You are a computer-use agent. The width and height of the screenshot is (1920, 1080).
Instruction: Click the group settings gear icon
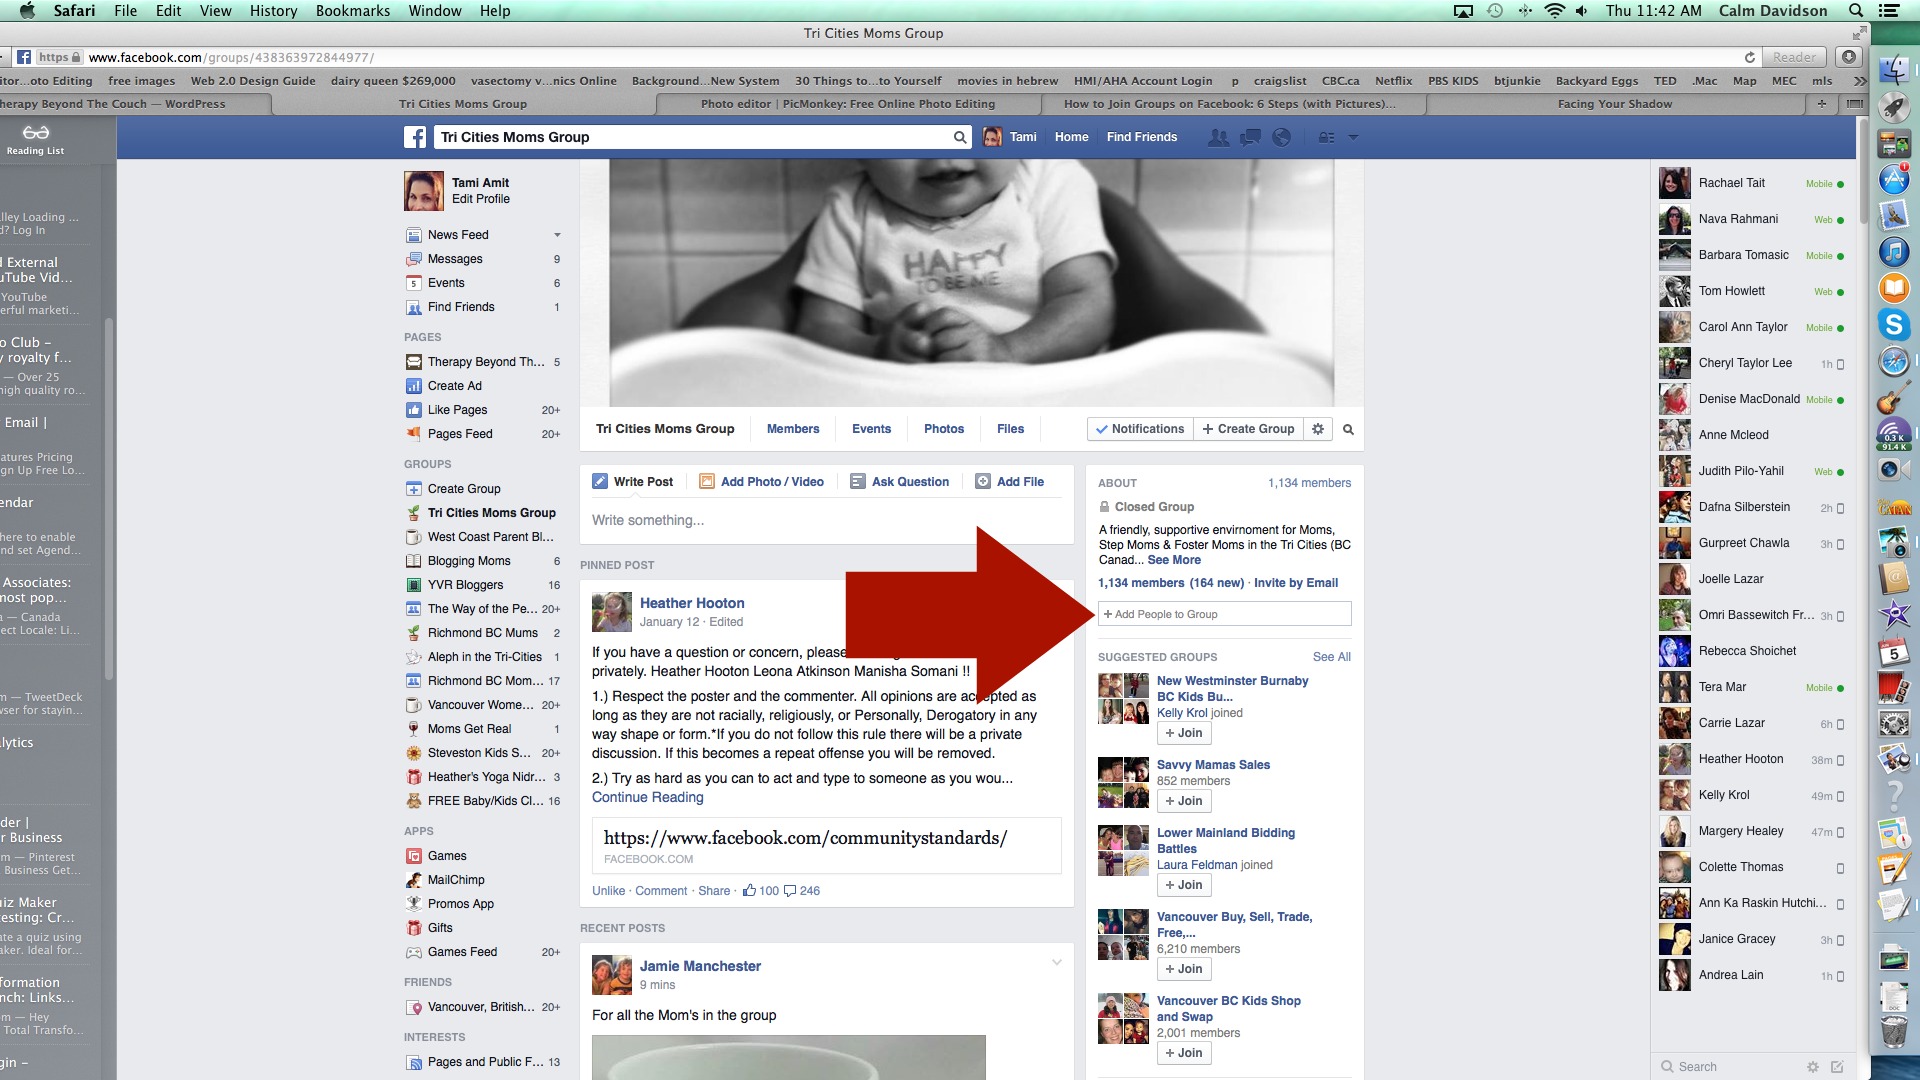pyautogui.click(x=1318, y=429)
